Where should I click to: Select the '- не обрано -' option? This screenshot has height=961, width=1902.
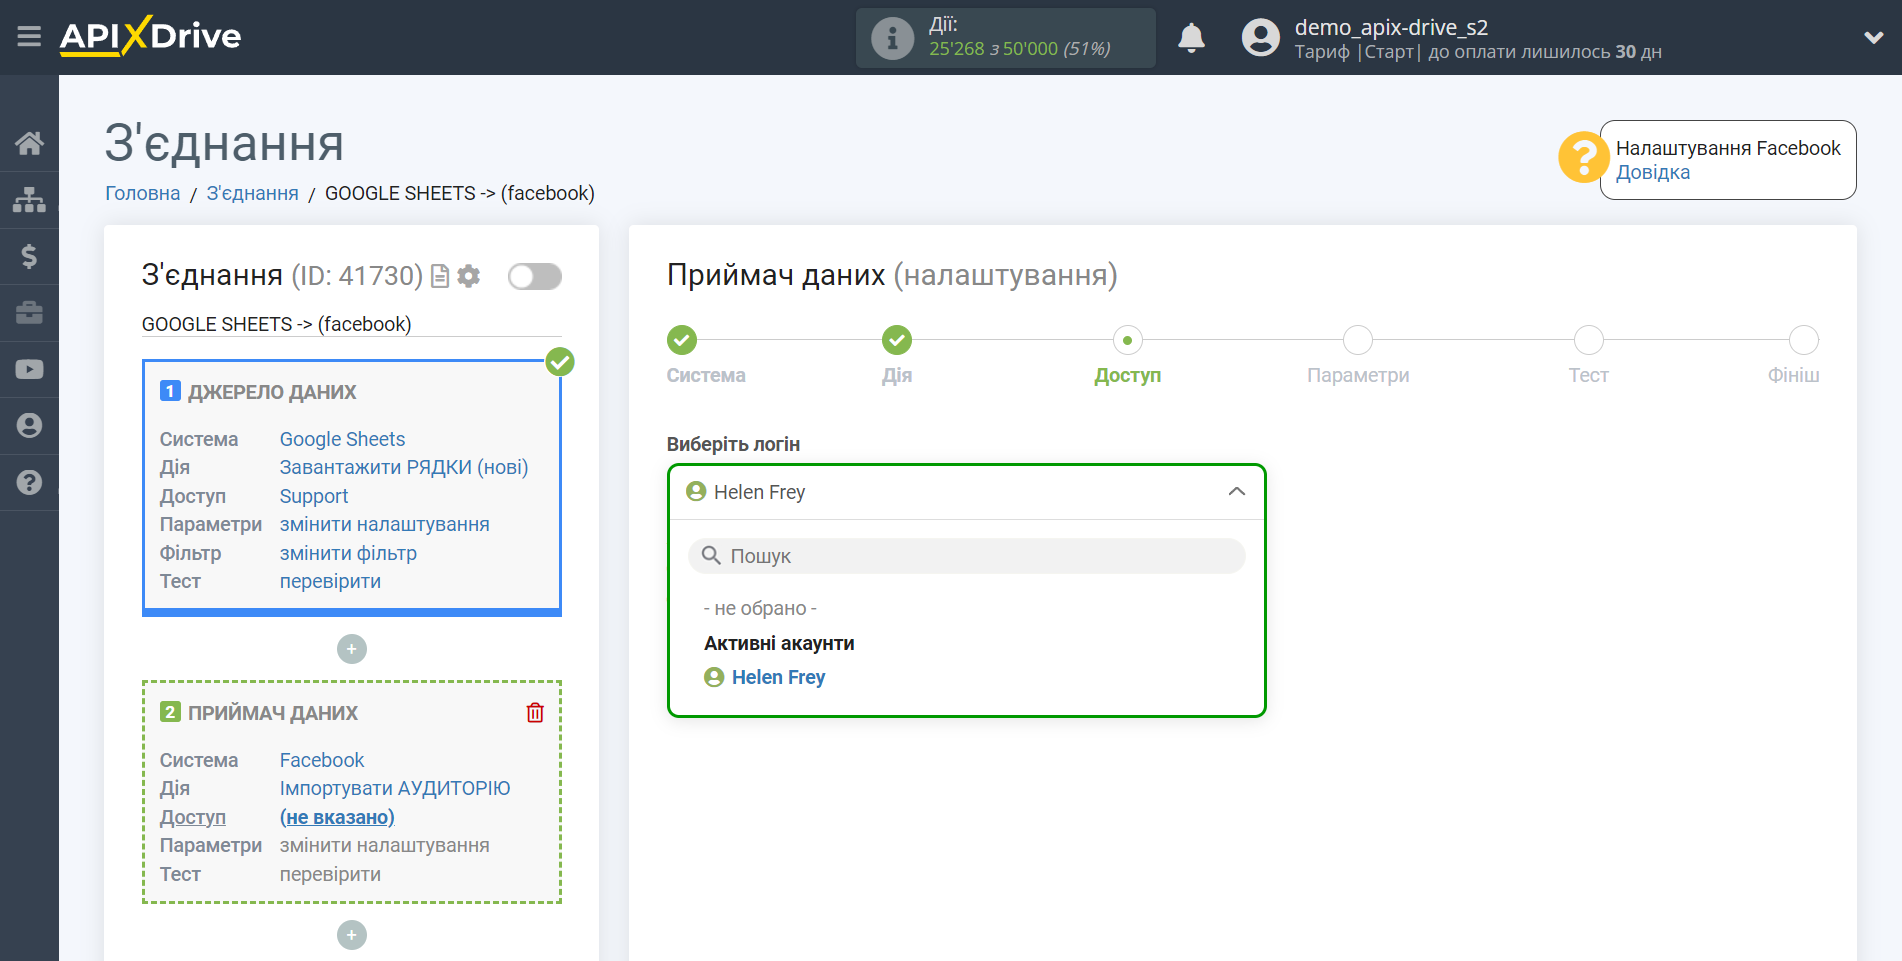760,608
